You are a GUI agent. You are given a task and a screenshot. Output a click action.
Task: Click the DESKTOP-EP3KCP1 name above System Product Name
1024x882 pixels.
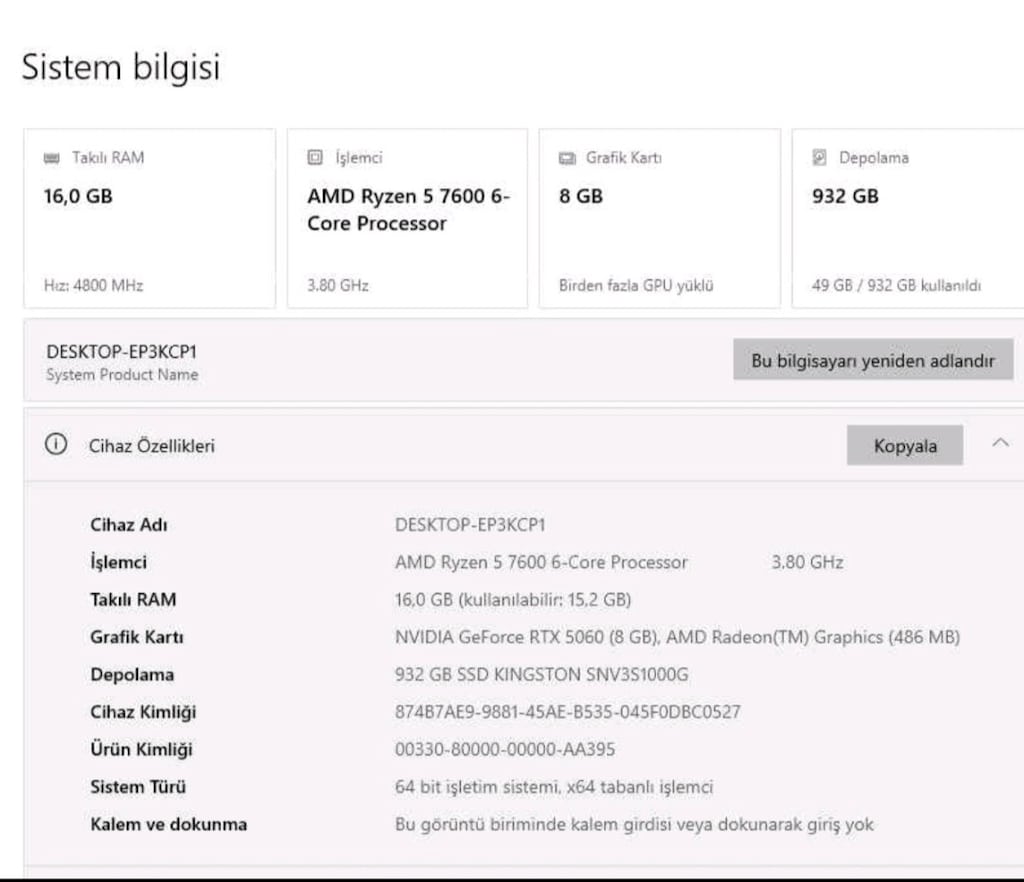pyautogui.click(x=121, y=352)
